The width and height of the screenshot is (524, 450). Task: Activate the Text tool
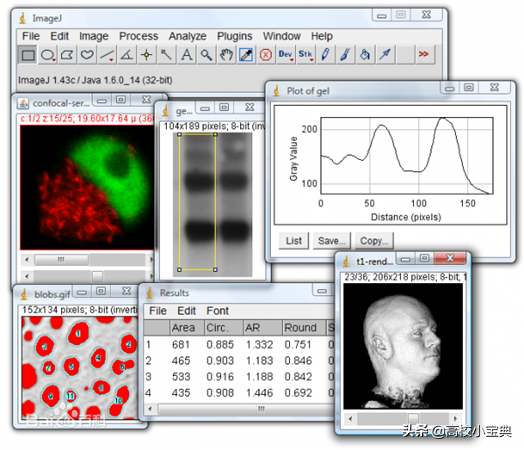[186, 55]
